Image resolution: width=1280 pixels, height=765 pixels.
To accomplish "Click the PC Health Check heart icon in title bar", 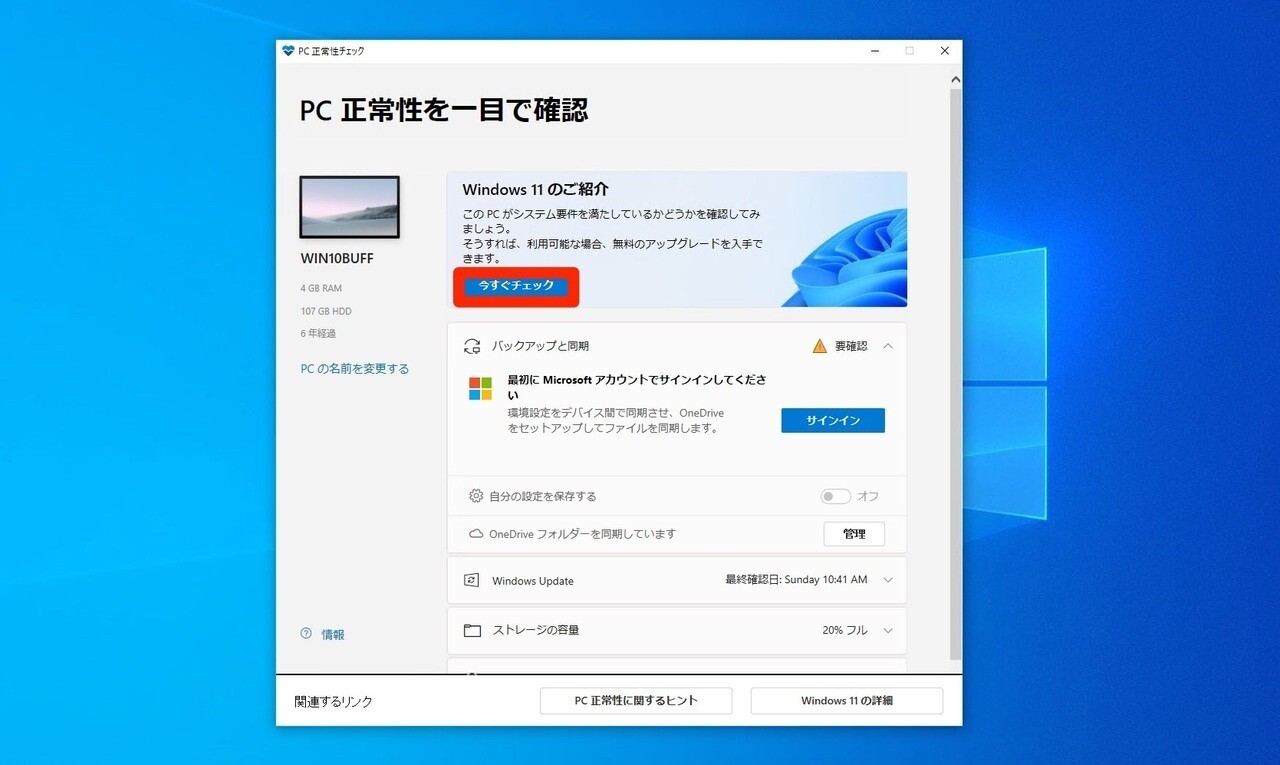I will click(288, 51).
